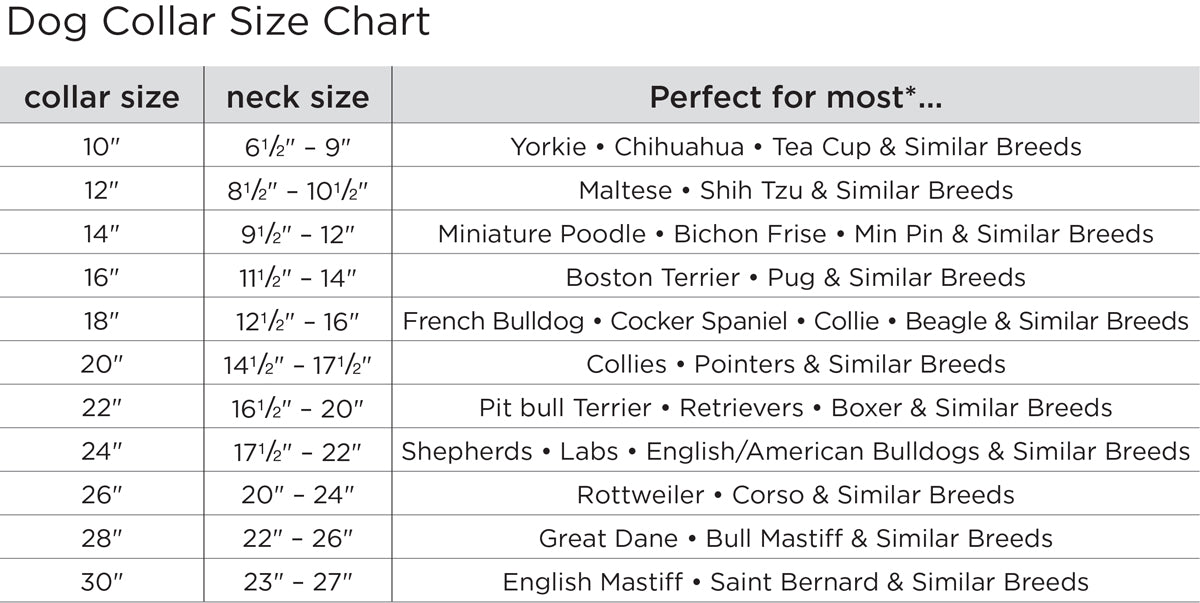Viewport: 1200px width, 603px height.
Task: Select the 14" collar size cell
Action: (101, 234)
